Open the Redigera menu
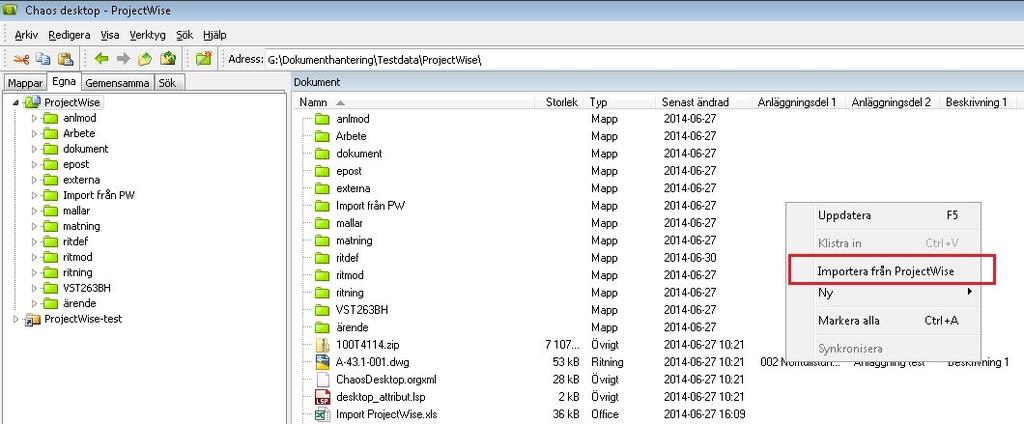Image resolution: width=1024 pixels, height=424 pixels. coord(69,35)
